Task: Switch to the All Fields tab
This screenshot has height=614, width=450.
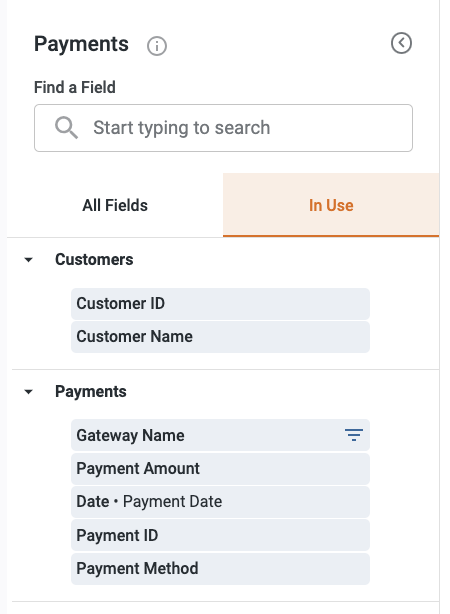Action: point(115,205)
